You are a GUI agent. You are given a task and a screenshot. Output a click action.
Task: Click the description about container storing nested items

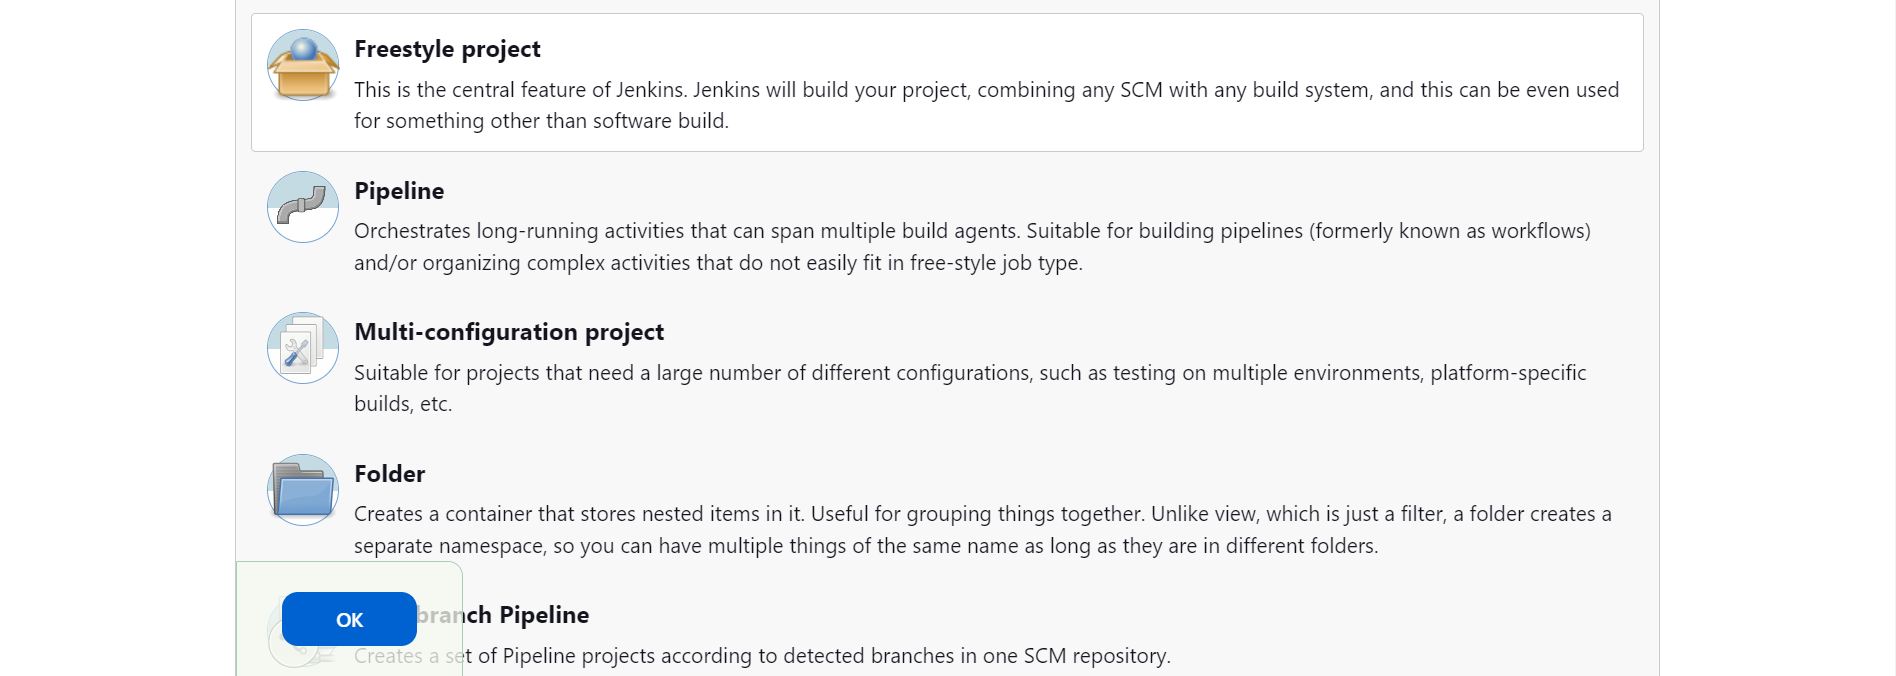[x=983, y=530]
